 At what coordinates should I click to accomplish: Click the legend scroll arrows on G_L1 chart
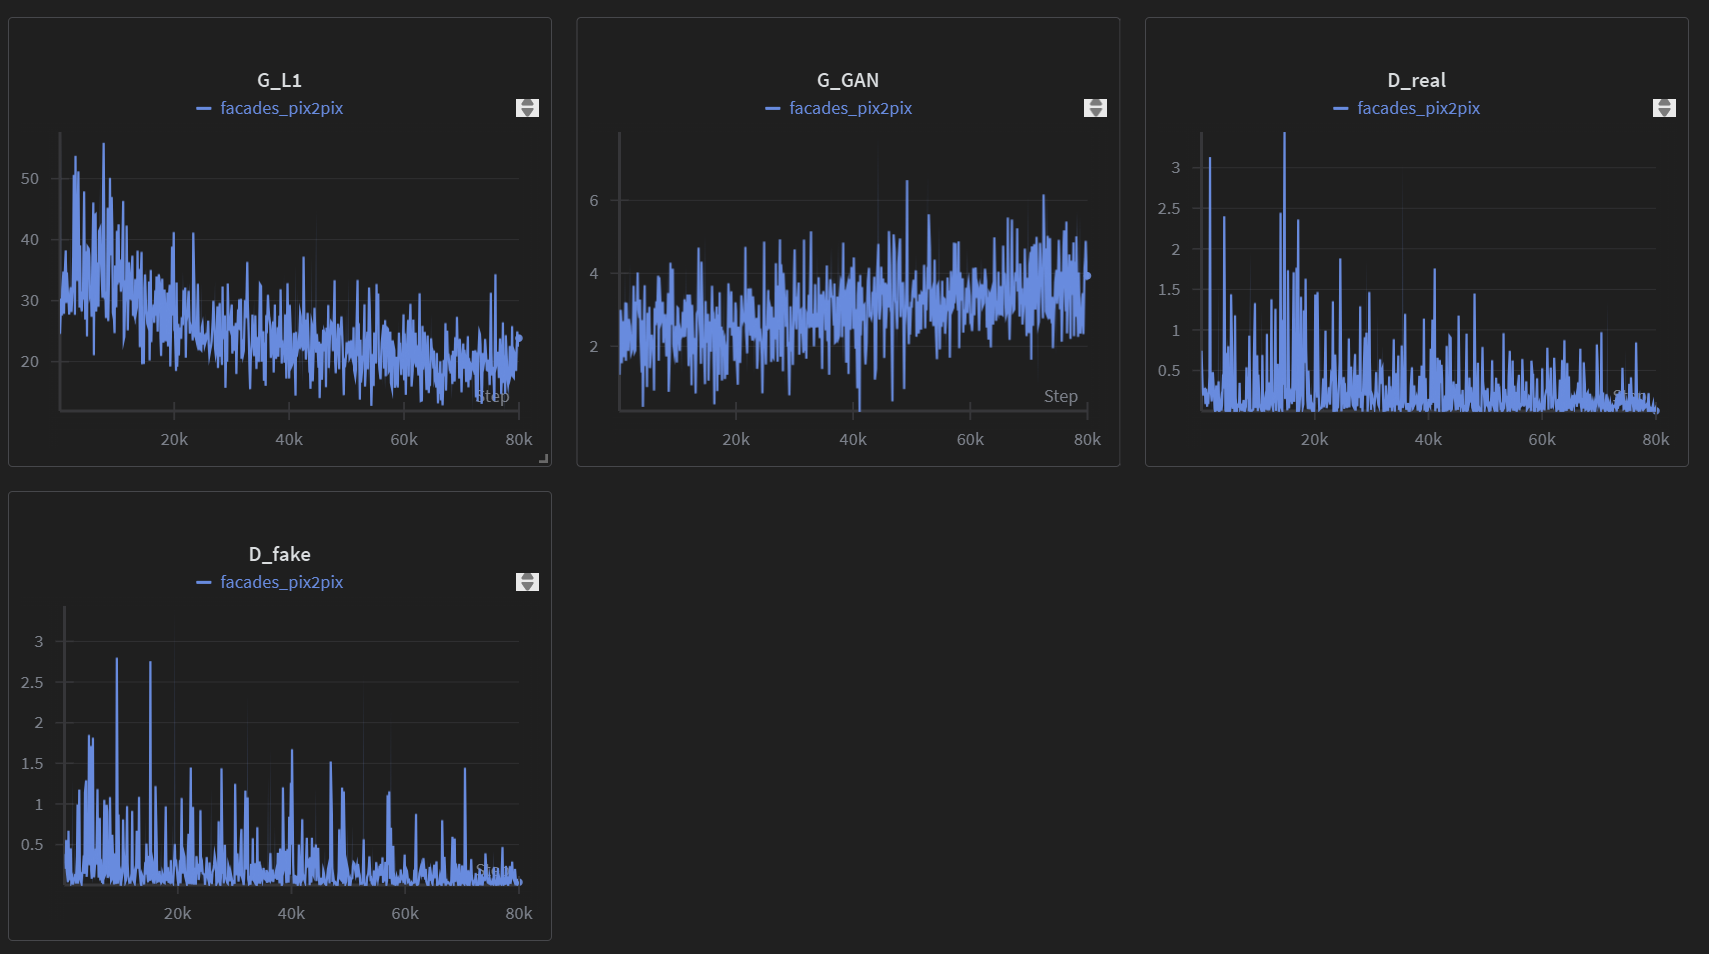tap(527, 108)
